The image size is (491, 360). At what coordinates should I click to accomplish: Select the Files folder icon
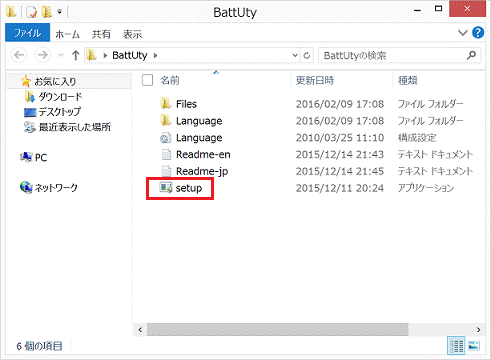[166, 104]
